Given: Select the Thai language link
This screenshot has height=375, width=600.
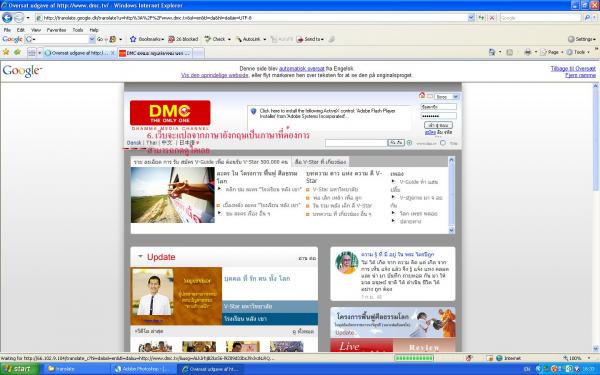Looking at the screenshot, I should coord(152,143).
